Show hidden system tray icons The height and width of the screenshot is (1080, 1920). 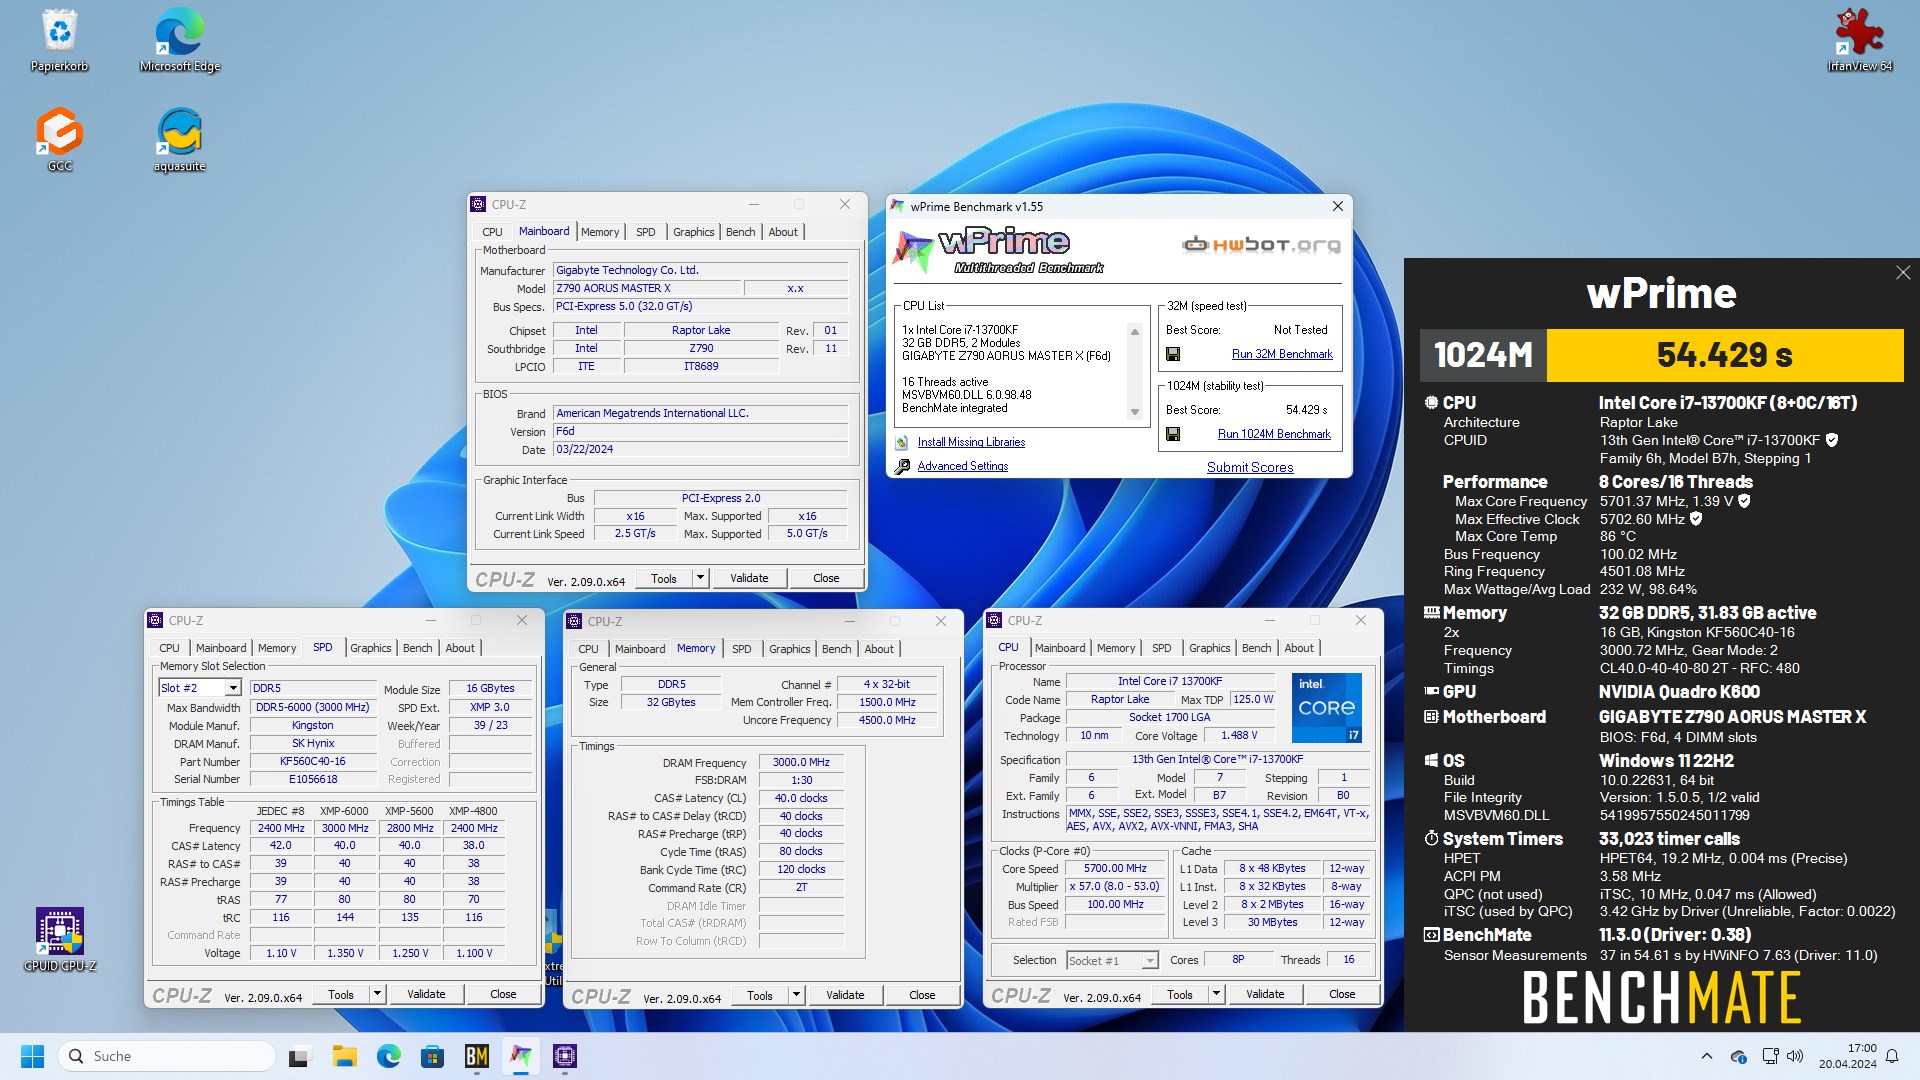[x=1706, y=1056]
